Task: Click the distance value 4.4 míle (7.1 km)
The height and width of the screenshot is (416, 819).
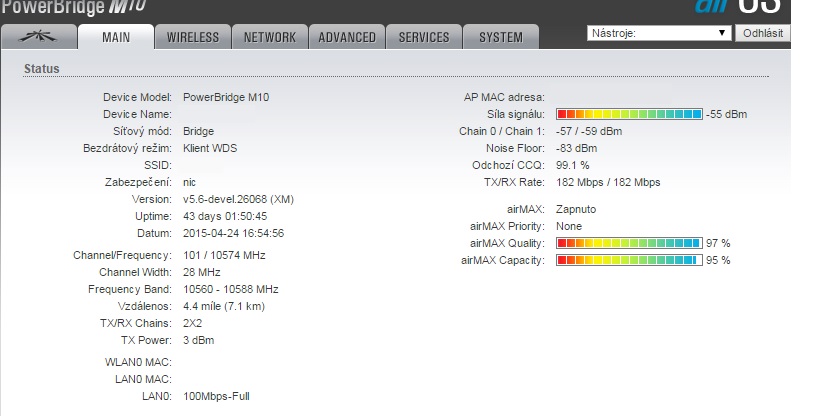Action: (x=224, y=306)
